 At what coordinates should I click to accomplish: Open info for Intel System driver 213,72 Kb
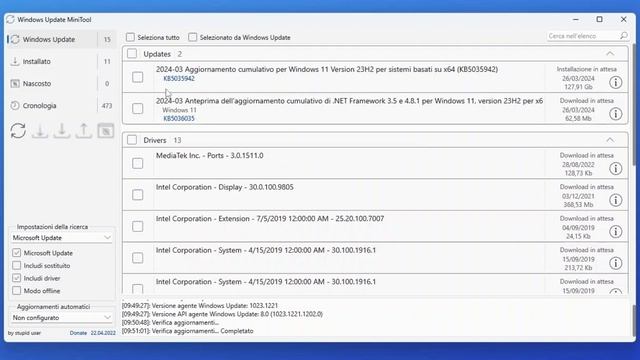[616, 263]
